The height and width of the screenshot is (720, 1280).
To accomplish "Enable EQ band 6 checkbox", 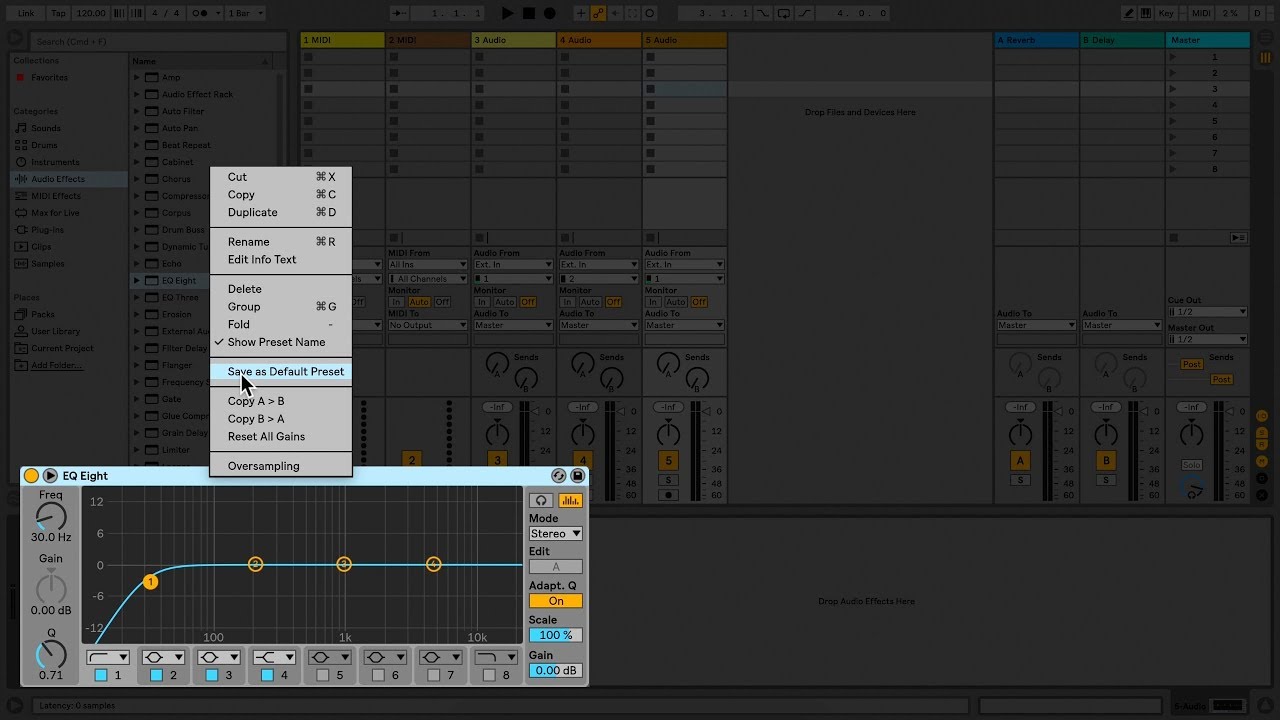I will [x=378, y=675].
